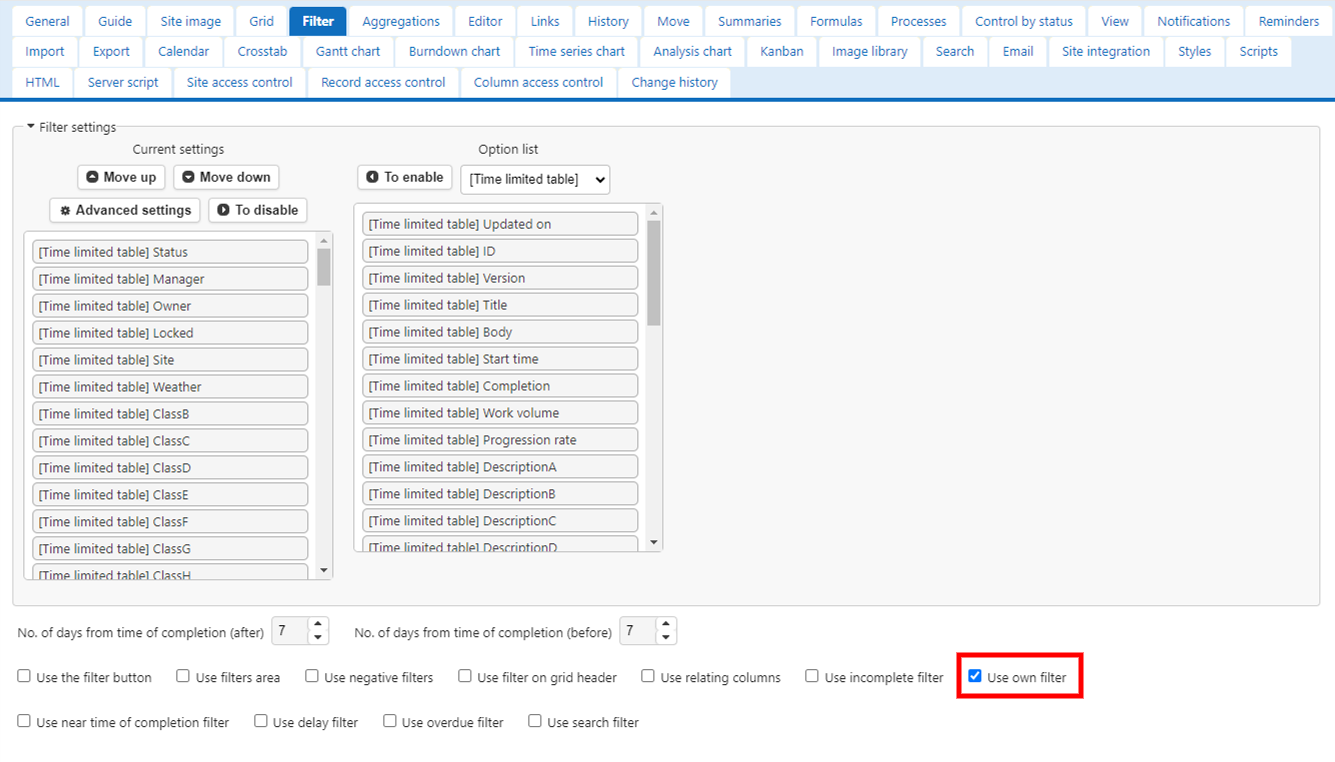Open the Time limited table dropdown
The image size is (1335, 762).
pyautogui.click(x=535, y=179)
